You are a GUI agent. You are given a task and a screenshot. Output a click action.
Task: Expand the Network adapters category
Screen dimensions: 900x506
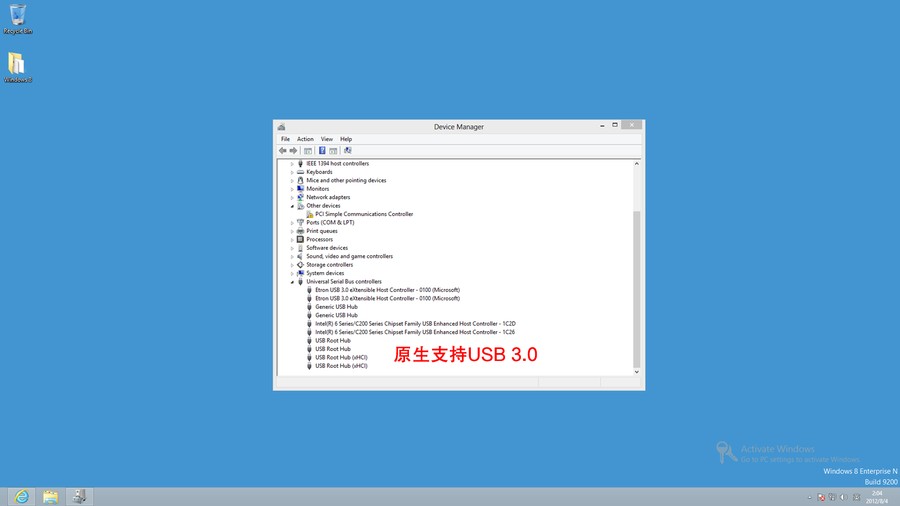(292, 197)
